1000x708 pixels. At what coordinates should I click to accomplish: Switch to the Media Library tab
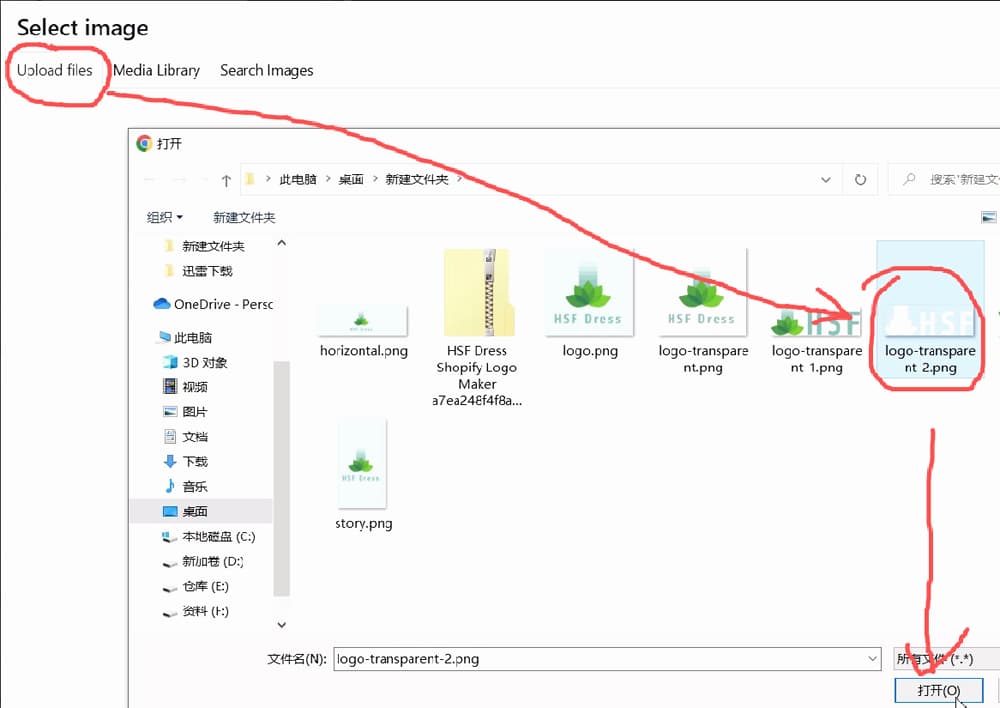pyautogui.click(x=156, y=70)
